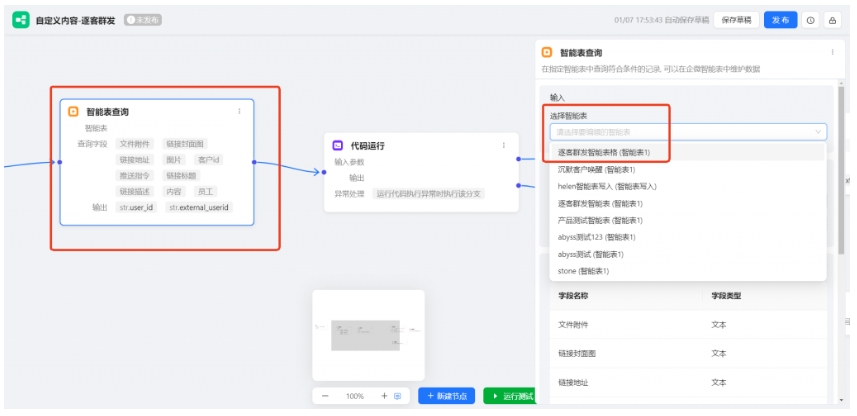857x416 pixels.
Task: Click the 文件附件 tag in query node
Action: pyautogui.click(x=135, y=144)
